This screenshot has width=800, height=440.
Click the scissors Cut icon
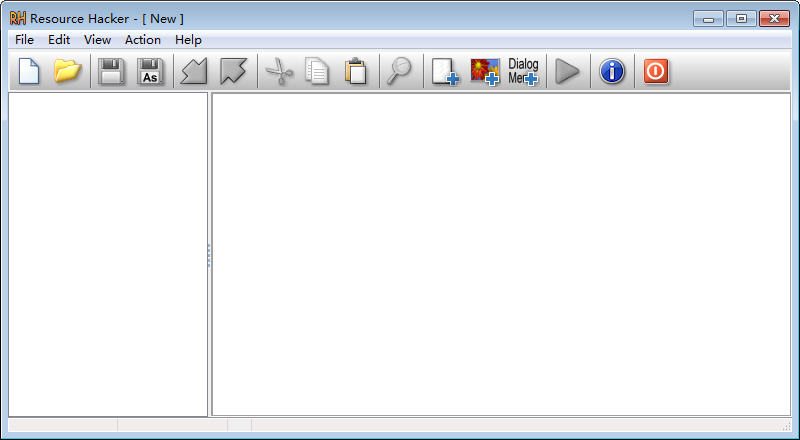point(279,71)
